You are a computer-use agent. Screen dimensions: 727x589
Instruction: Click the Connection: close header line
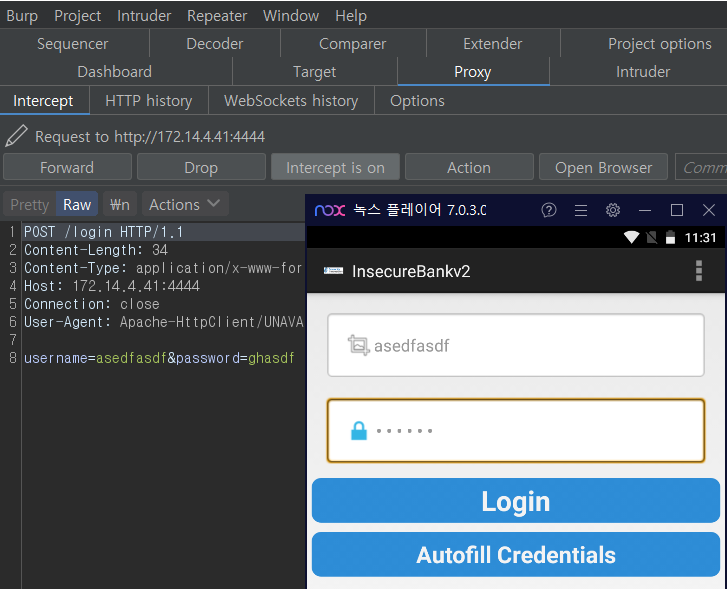(x=92, y=304)
